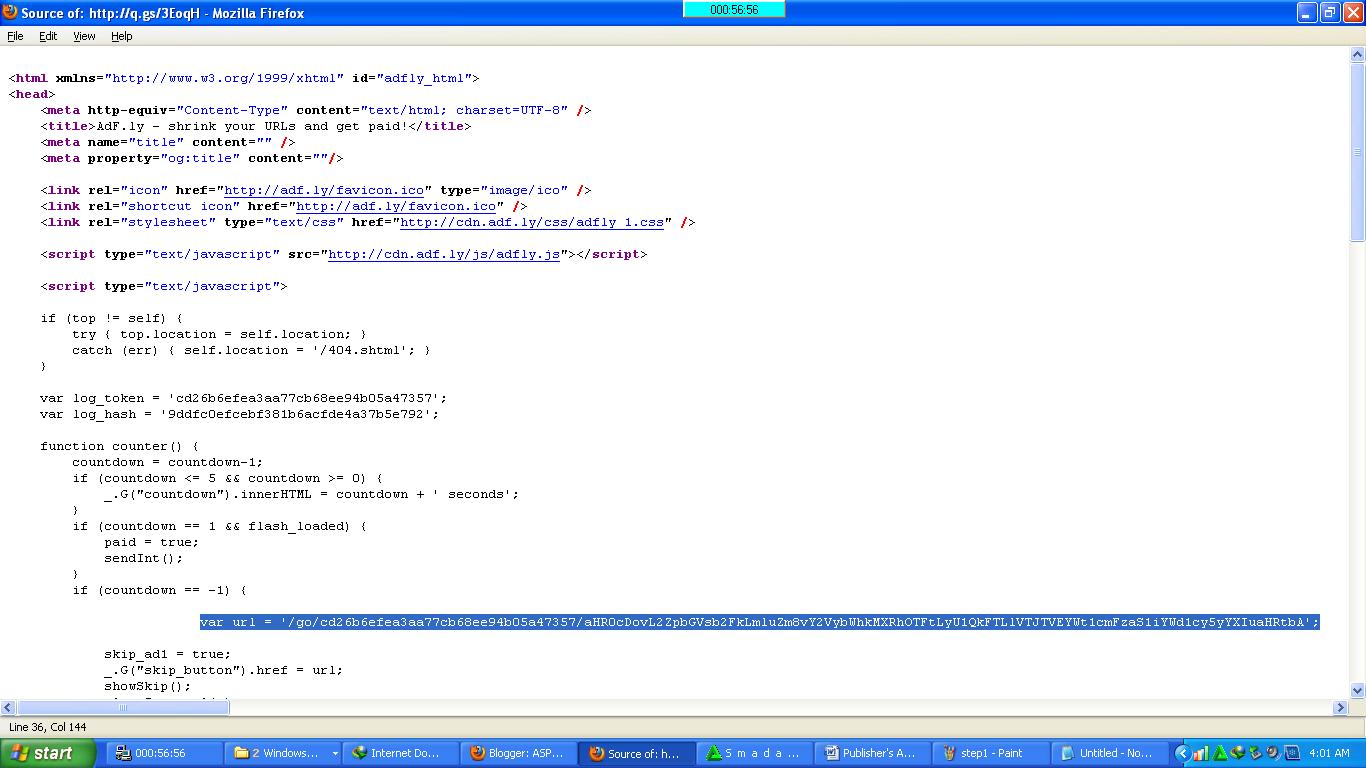Click the horizontal scrollbar thumb
1366x768 pixels.
click(x=123, y=707)
